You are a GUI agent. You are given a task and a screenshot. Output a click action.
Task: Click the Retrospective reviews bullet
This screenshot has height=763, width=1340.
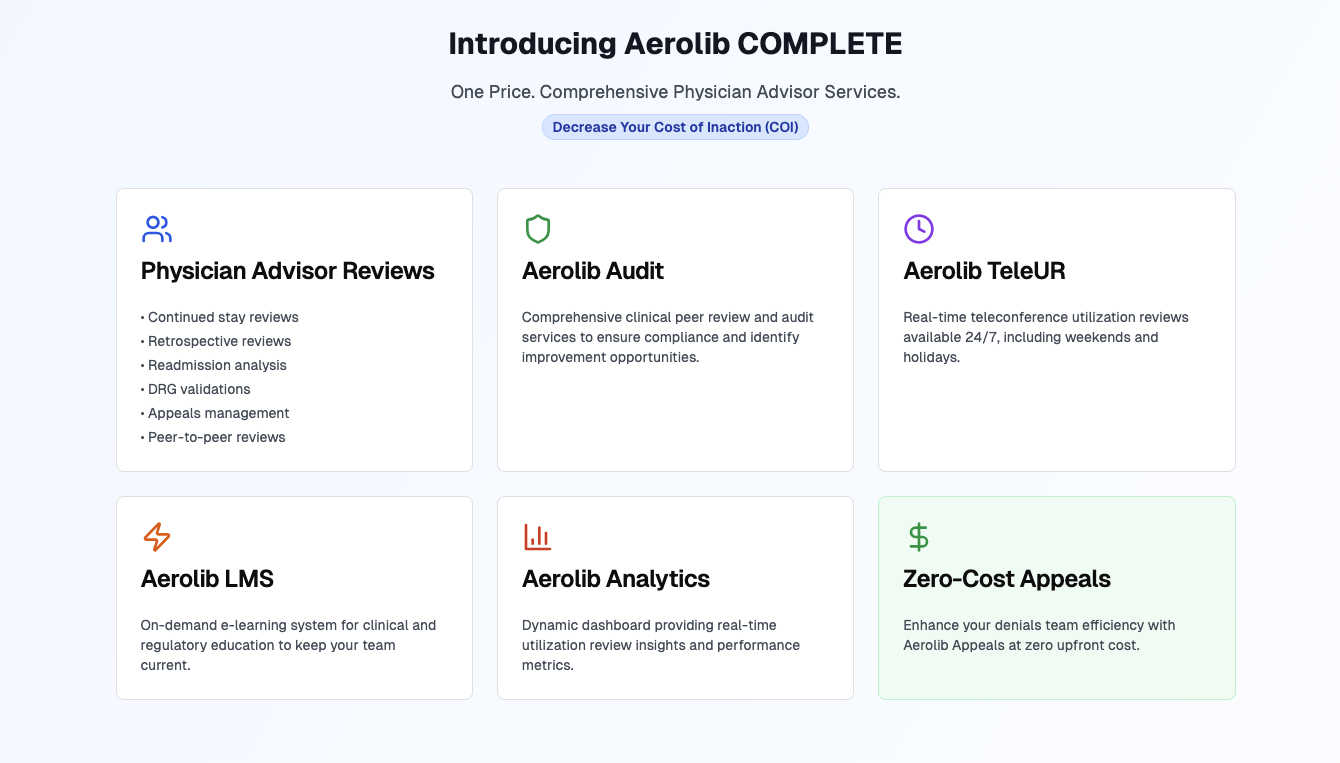point(216,341)
